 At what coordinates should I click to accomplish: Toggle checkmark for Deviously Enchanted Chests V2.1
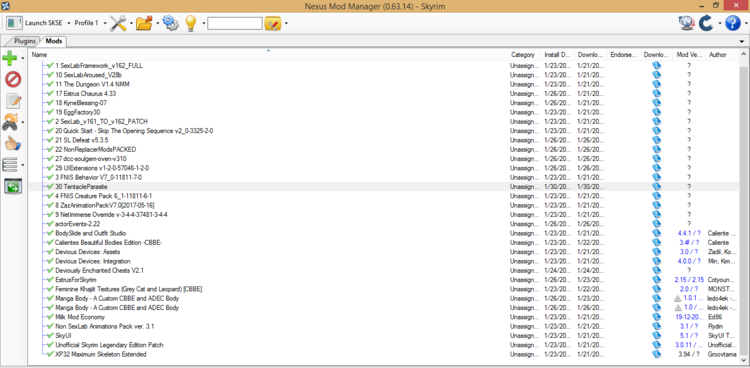(x=50, y=270)
